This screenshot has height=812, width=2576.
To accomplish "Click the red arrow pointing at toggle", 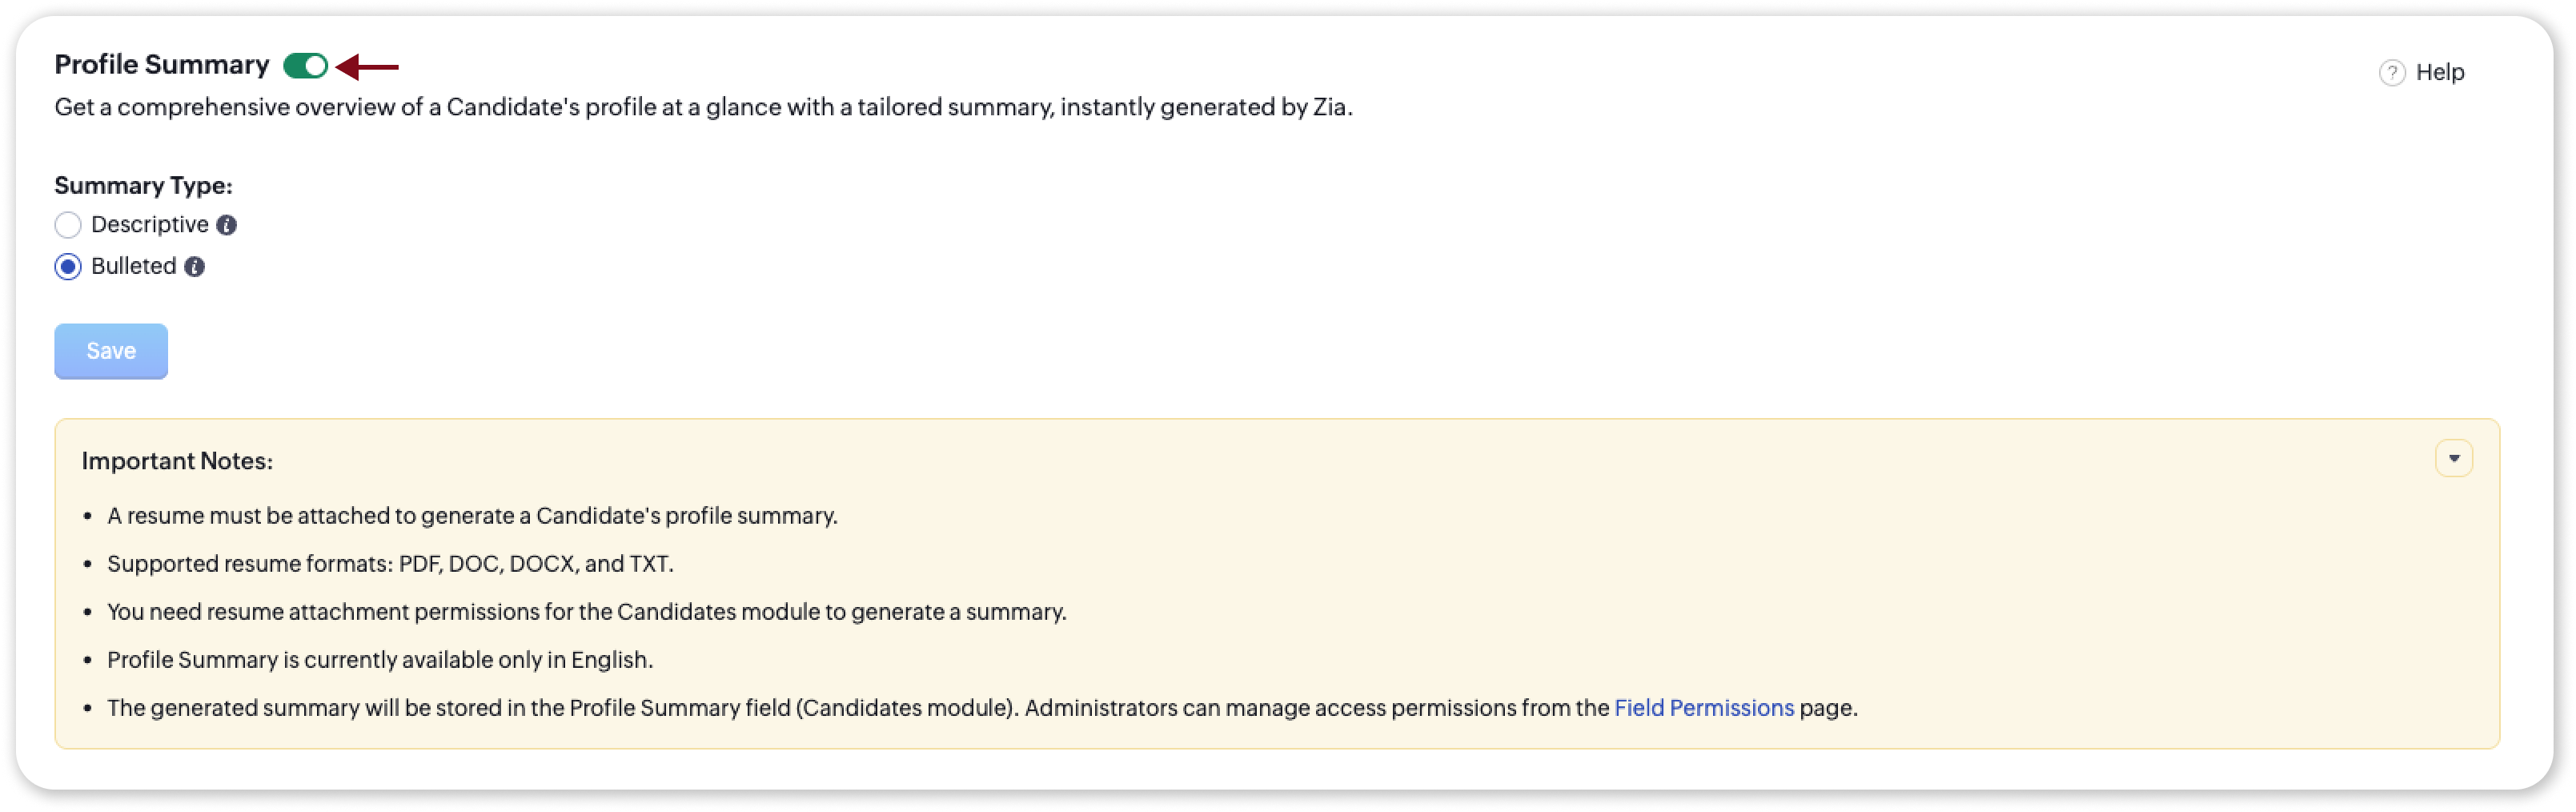I will 367,67.
